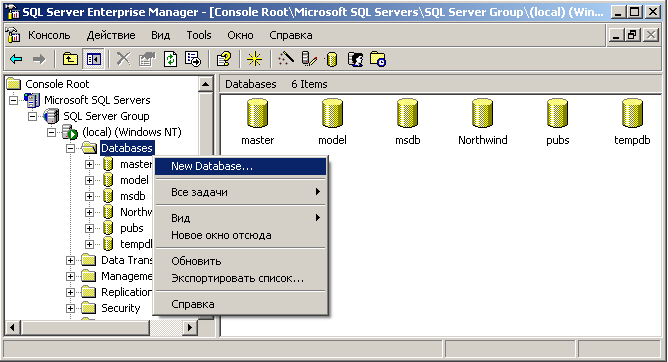Open Вид submenu in context menu
668x362 pixels.
(x=240, y=218)
